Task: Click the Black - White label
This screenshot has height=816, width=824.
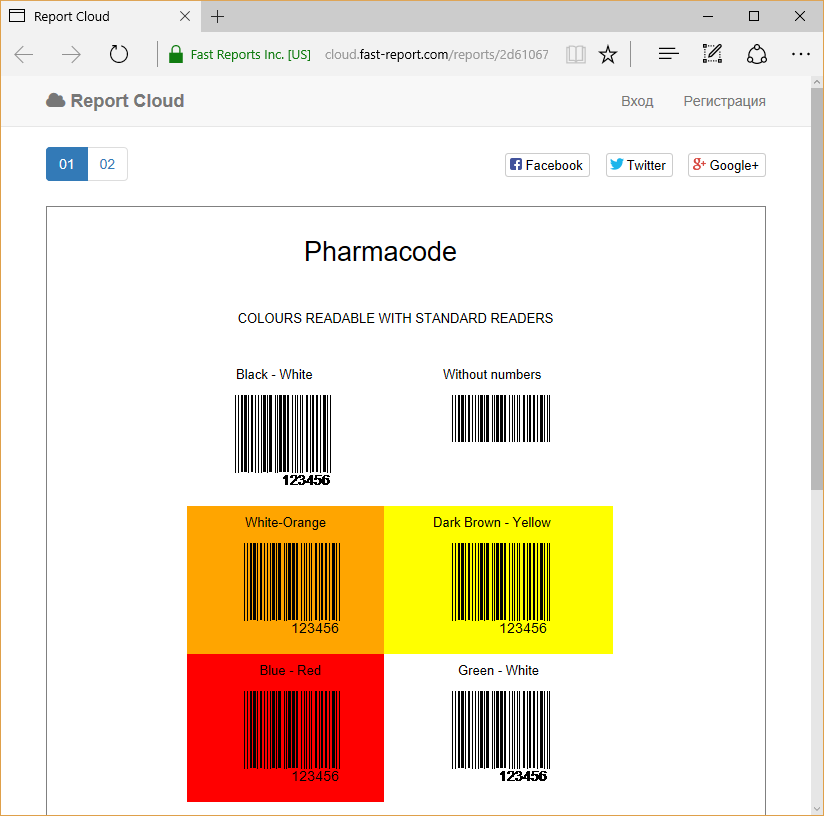Action: 274,375
